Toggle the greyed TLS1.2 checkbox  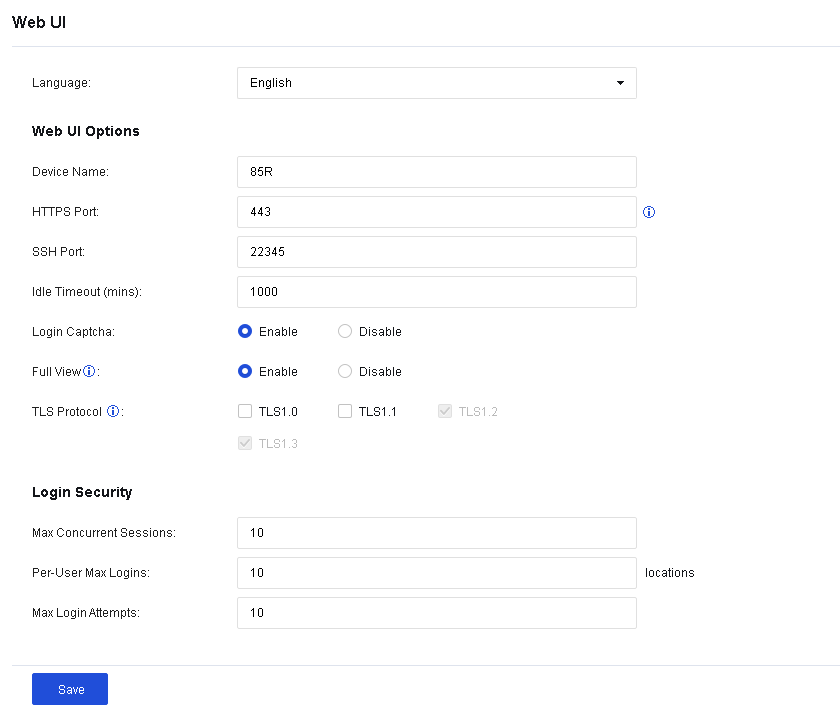[x=445, y=411]
